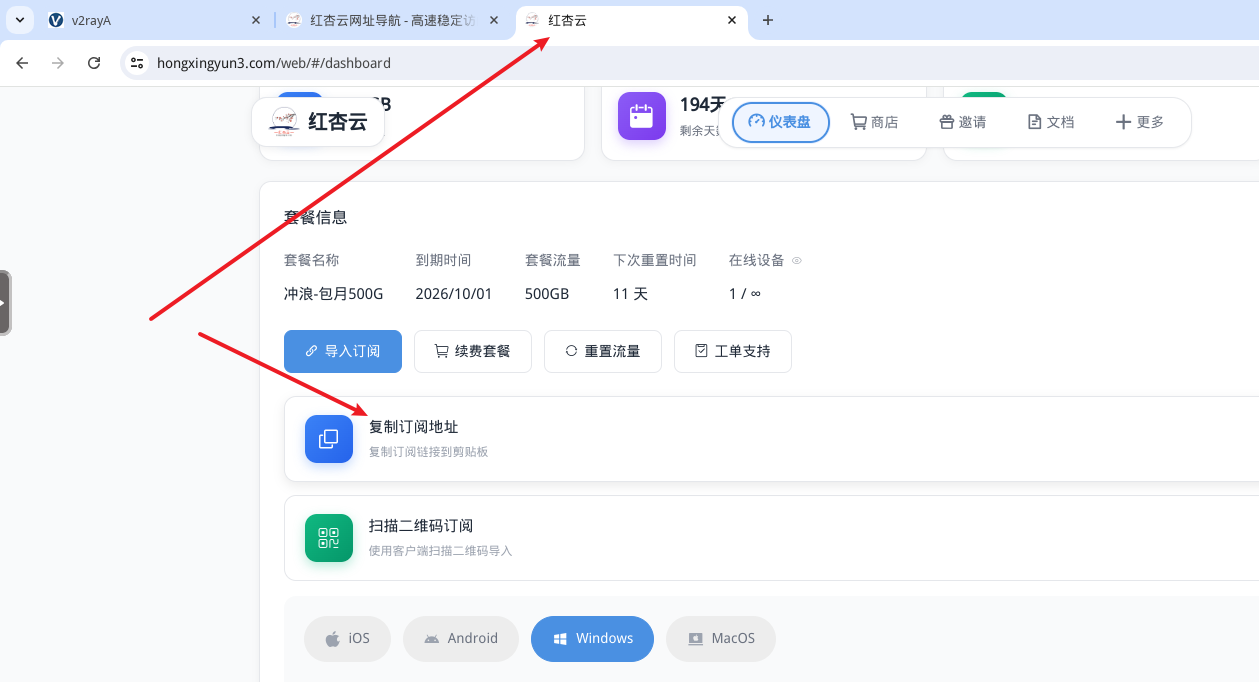1259x682 pixels.
Task: Select the iOS platform option
Action: coord(347,638)
